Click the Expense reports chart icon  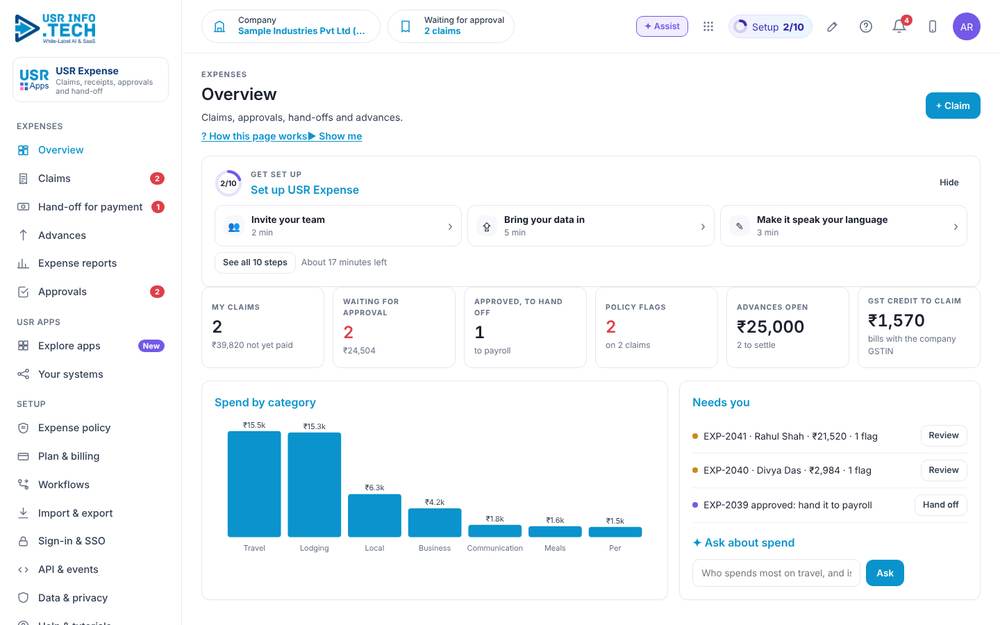(x=23, y=263)
